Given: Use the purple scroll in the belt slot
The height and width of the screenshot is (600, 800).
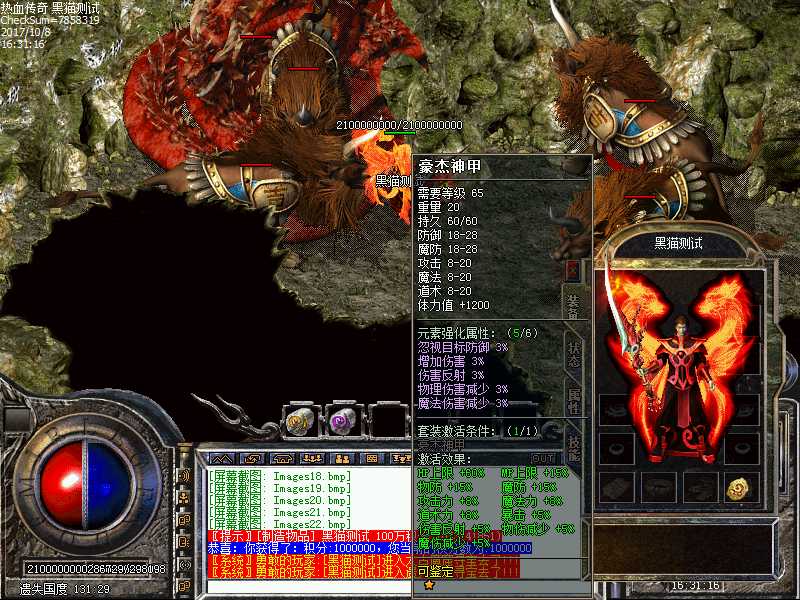Looking at the screenshot, I should pyautogui.click(x=343, y=421).
